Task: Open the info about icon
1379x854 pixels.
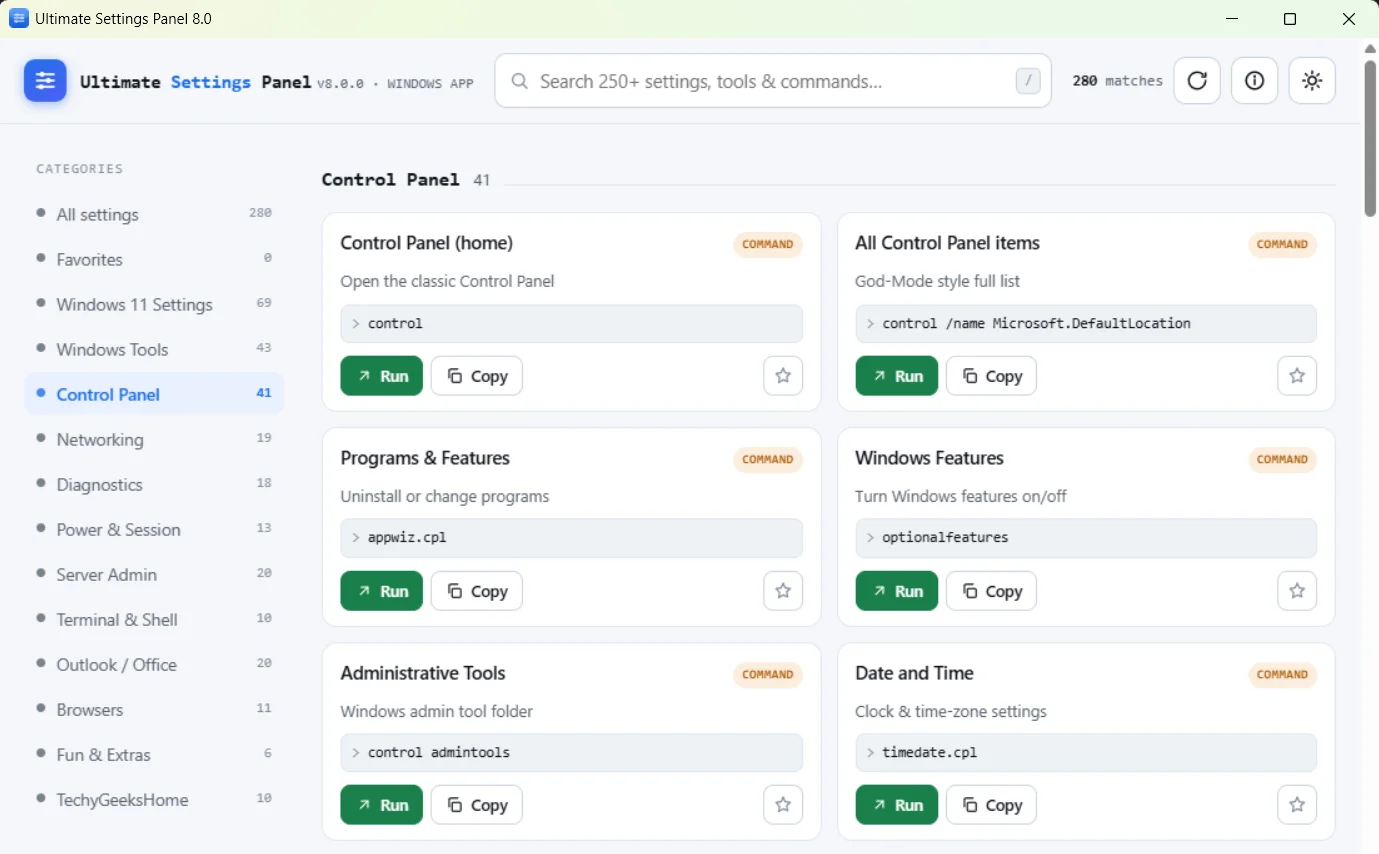Action: [x=1255, y=81]
